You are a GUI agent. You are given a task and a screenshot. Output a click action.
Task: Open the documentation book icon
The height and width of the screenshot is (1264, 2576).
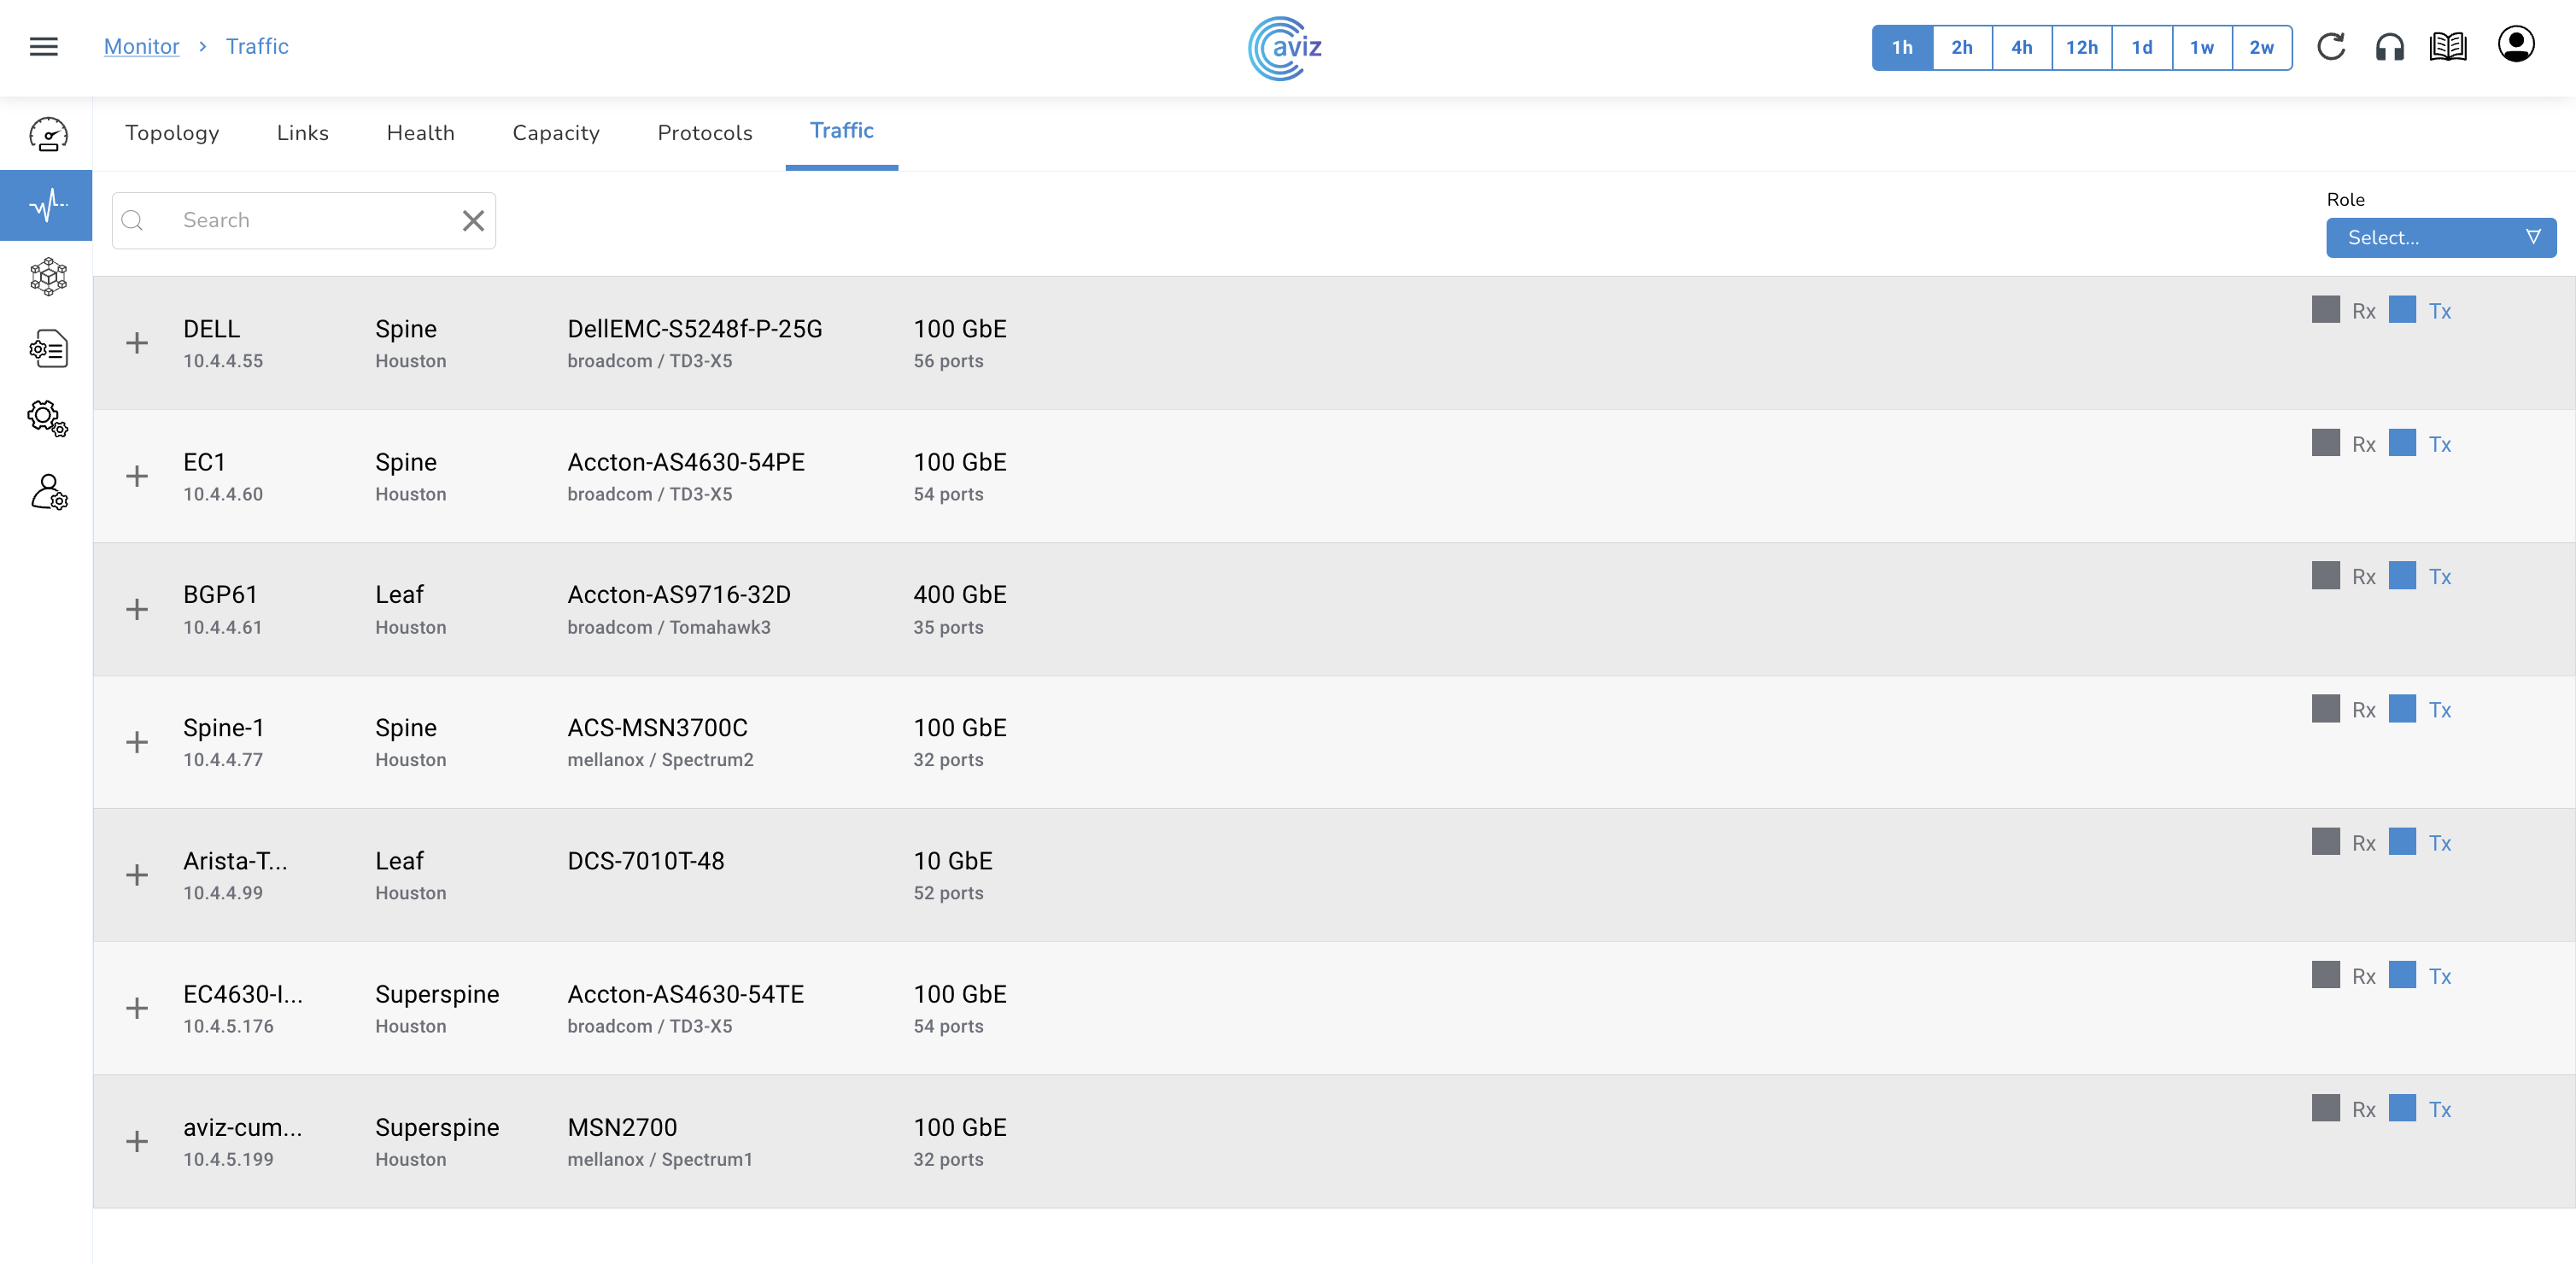[2448, 47]
